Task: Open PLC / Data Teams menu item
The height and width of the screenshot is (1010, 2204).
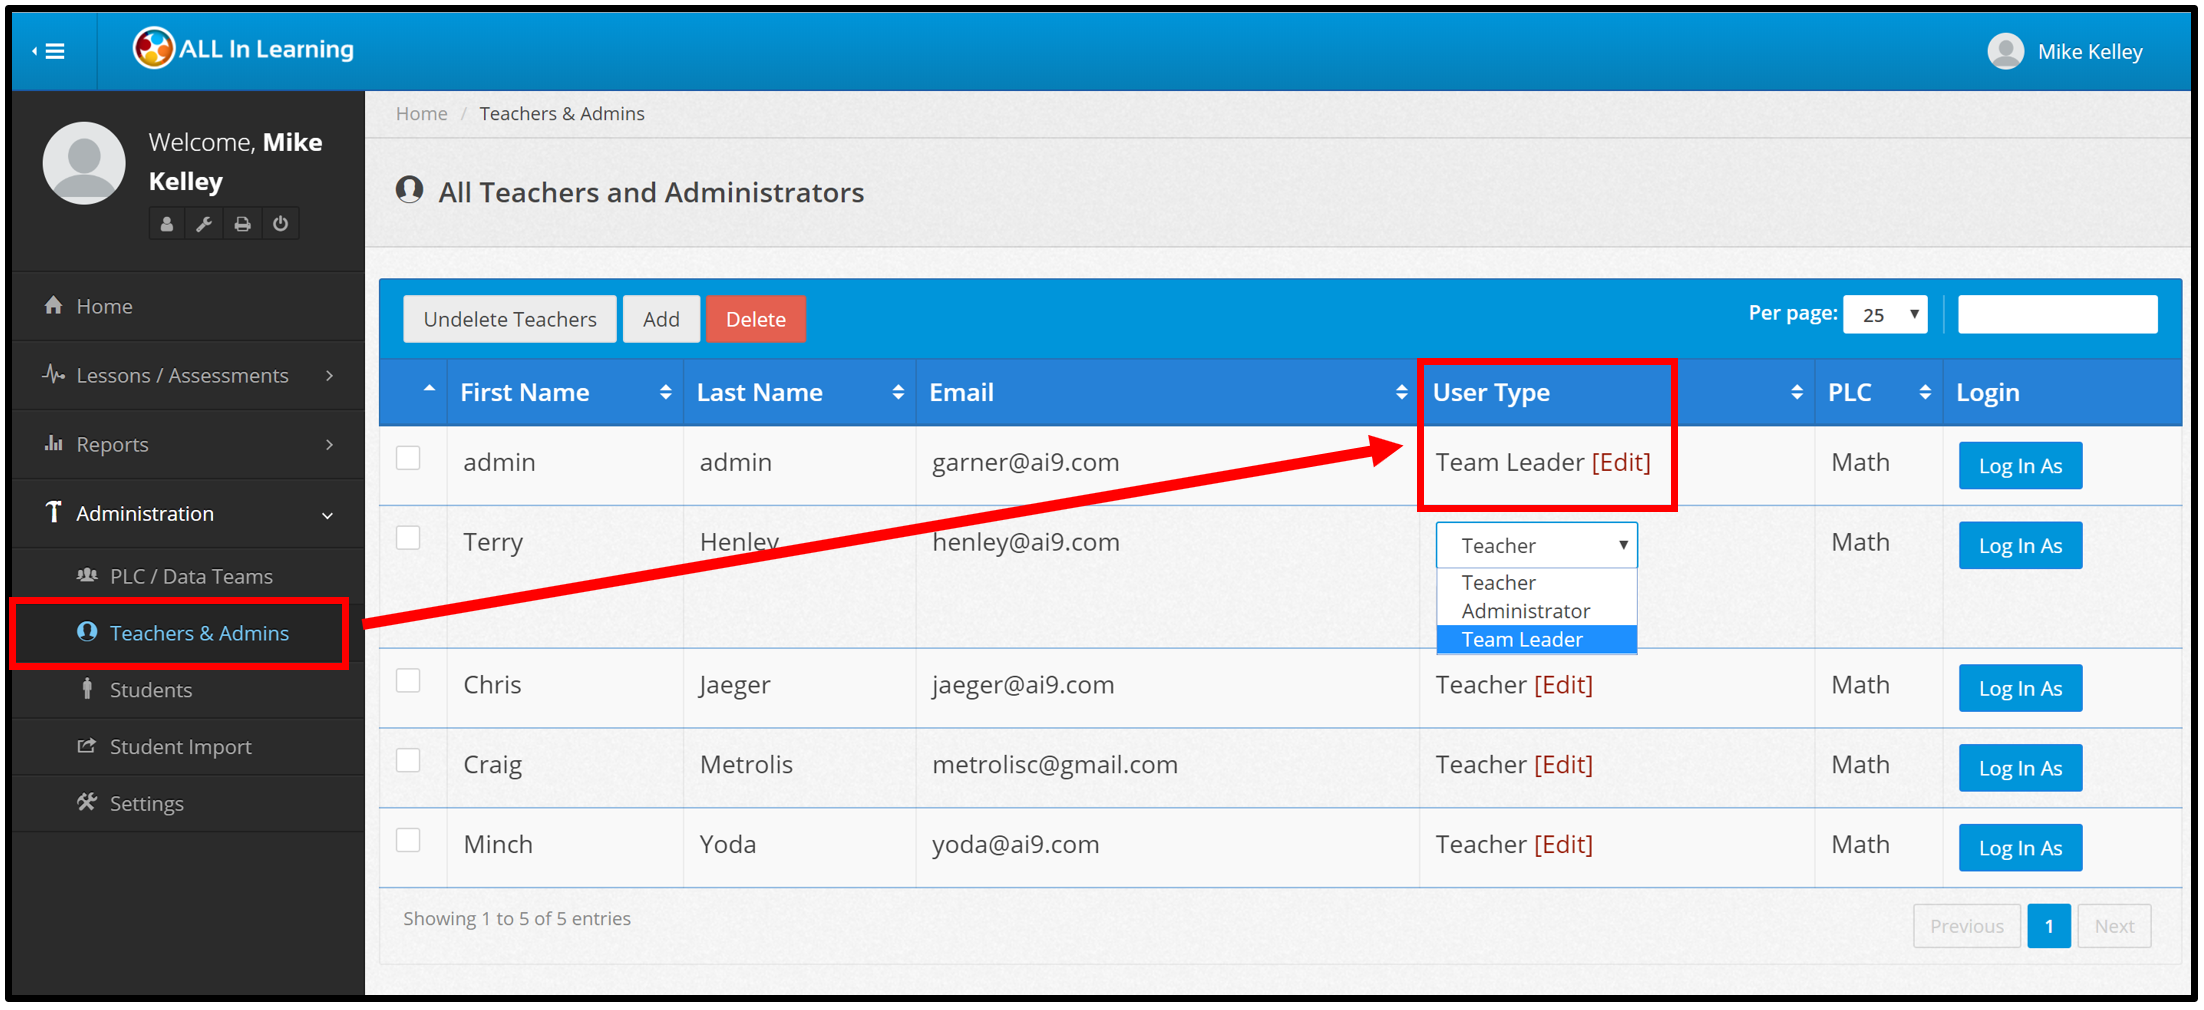Action: (x=190, y=576)
